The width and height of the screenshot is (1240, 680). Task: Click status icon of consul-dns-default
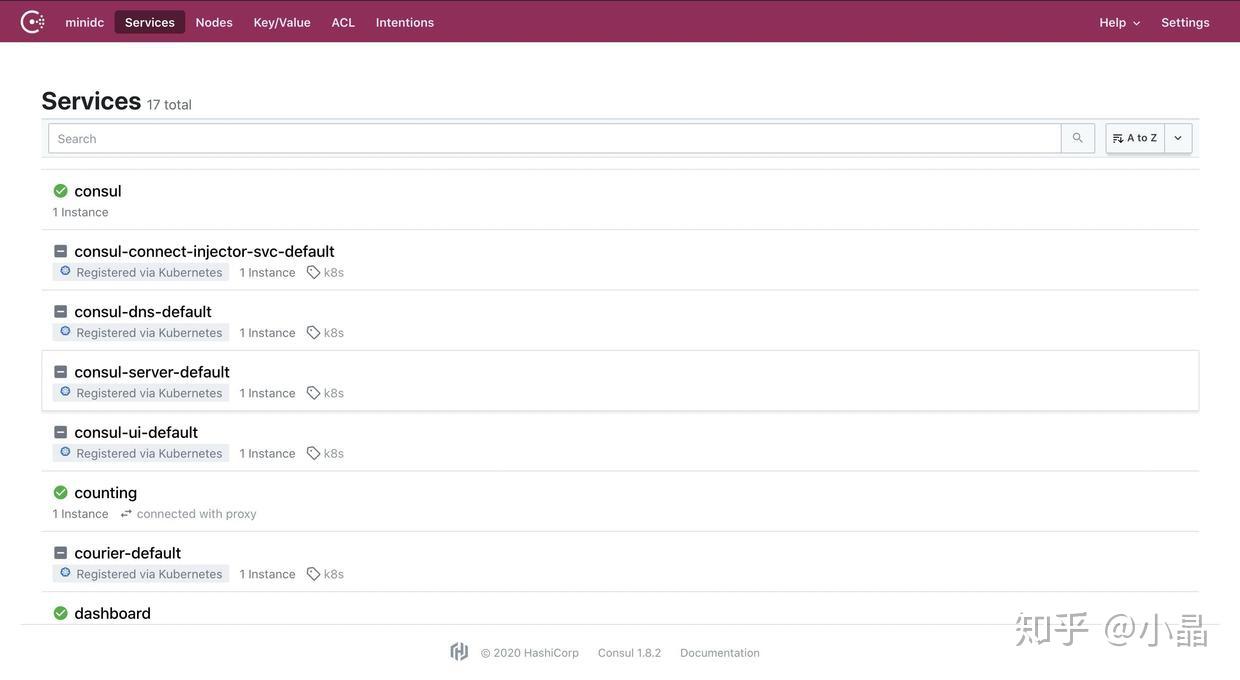(x=60, y=311)
